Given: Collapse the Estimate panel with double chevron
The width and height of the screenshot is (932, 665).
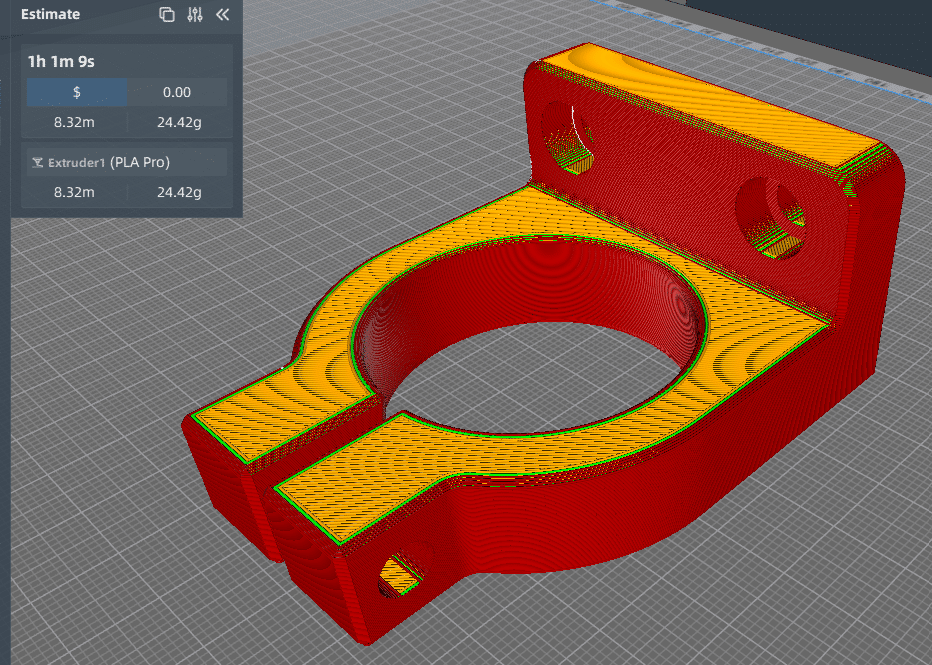Looking at the screenshot, I should tap(223, 15).
